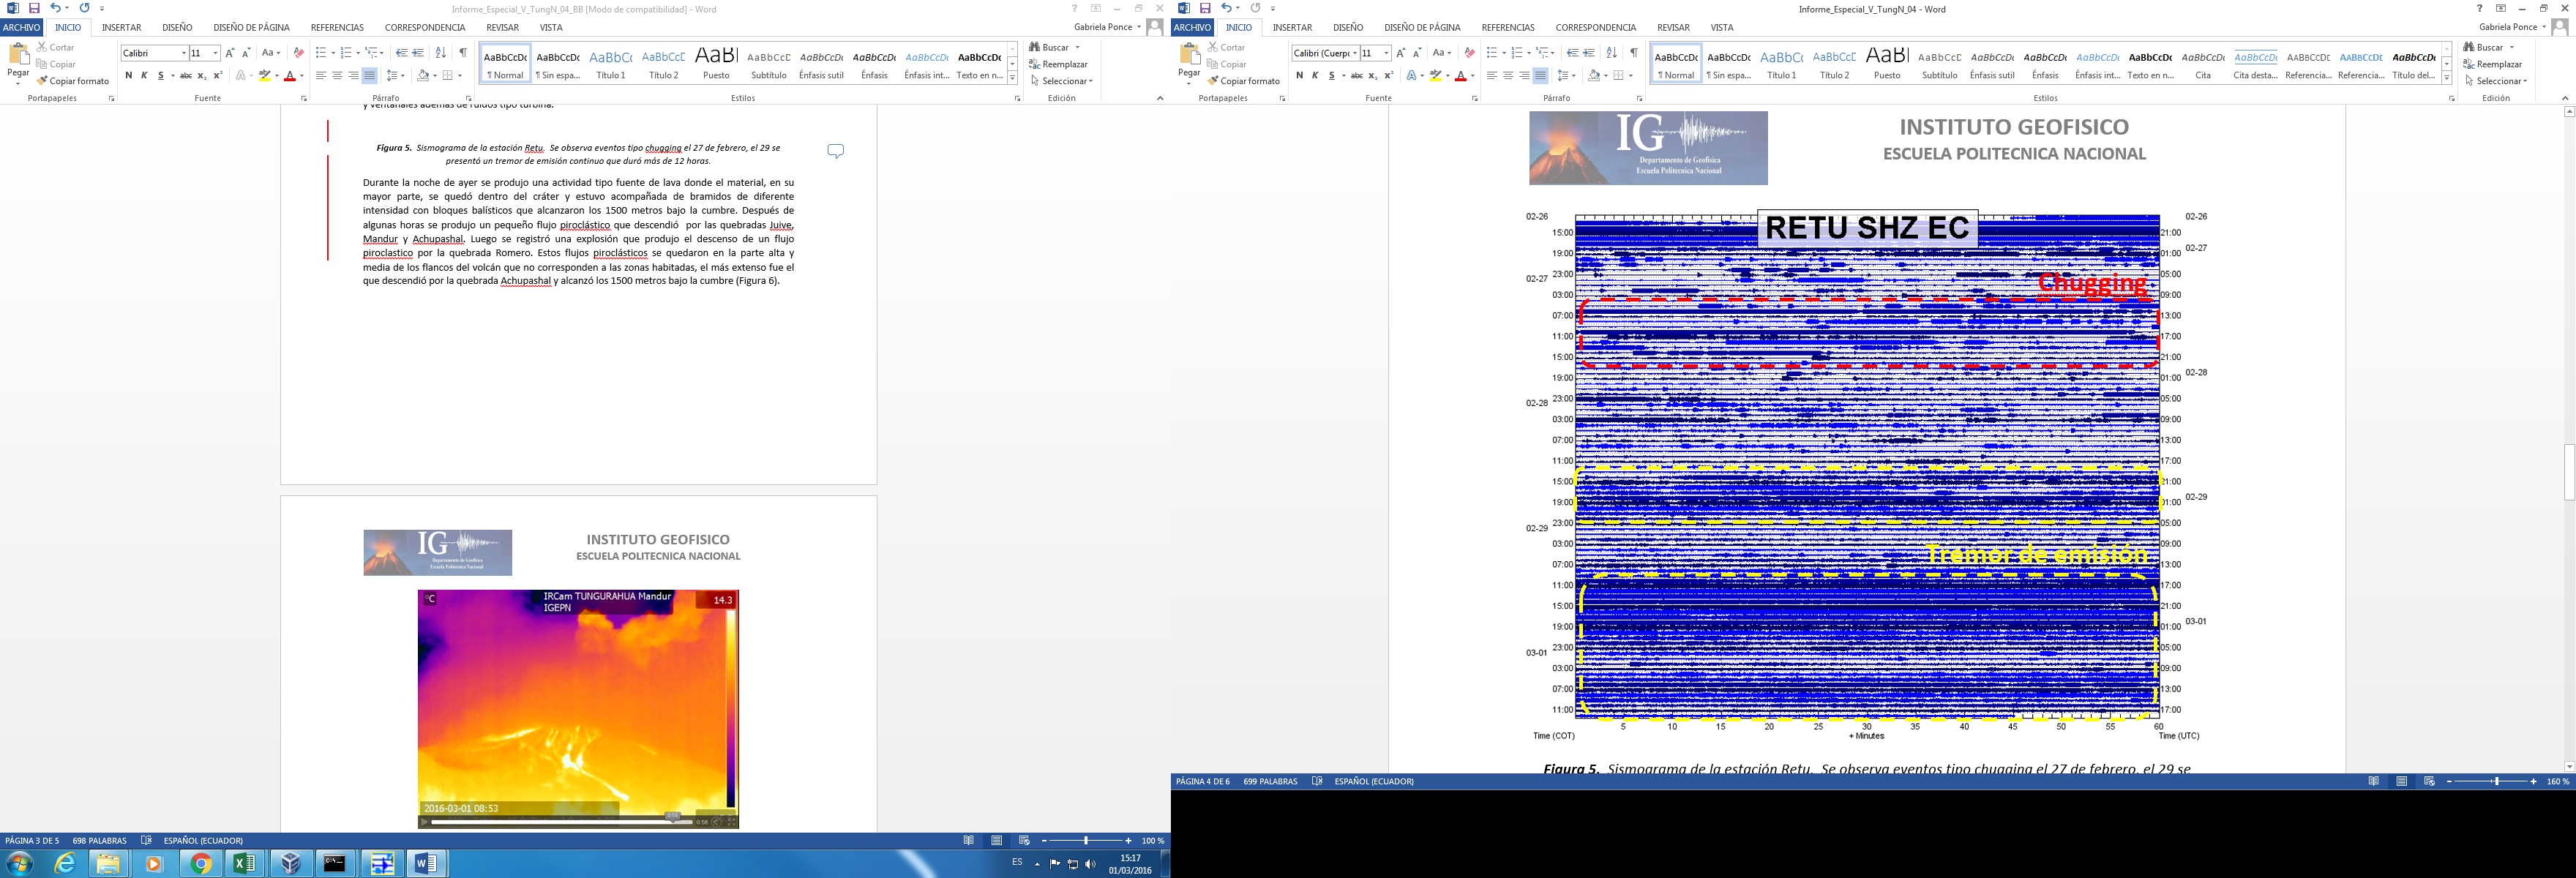The width and height of the screenshot is (2576, 878).
Task: Expand styles gallery in left window
Action: [1012, 78]
